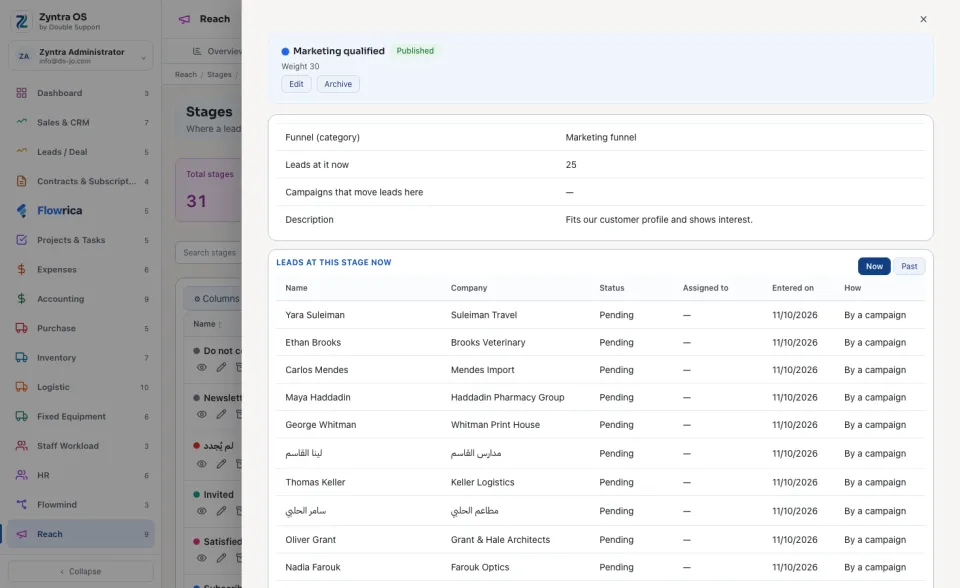Viewport: 960px width, 588px height.
Task: Select the Accounting dollar icon
Action: pos(21,298)
